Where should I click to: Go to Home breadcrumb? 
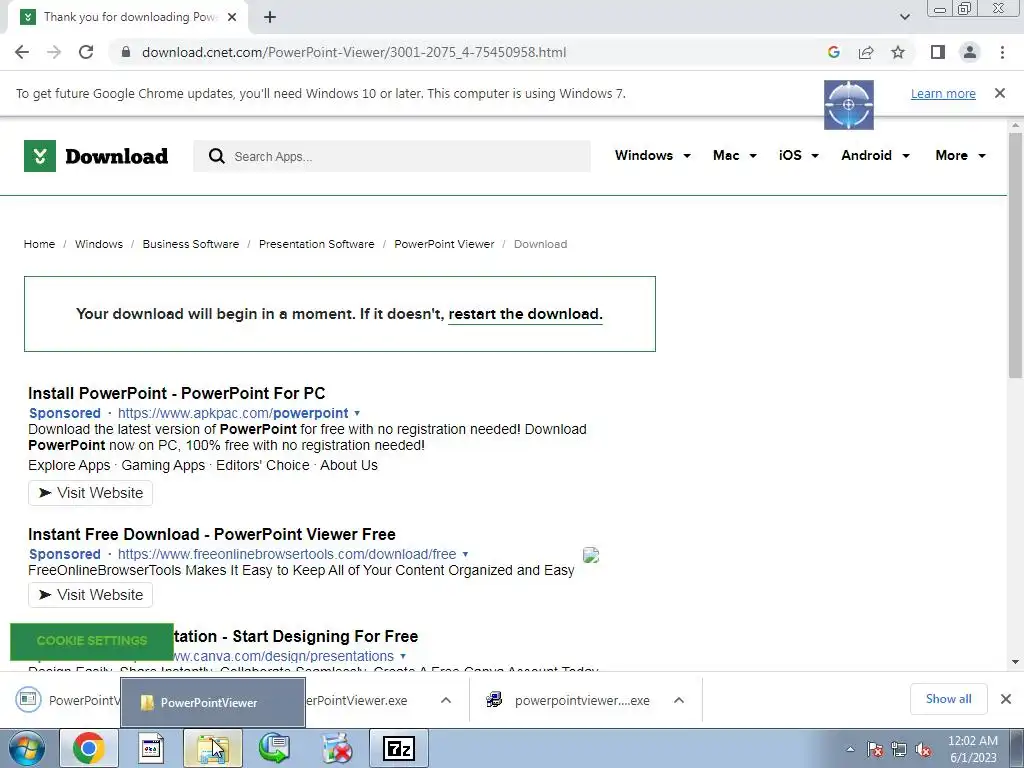tap(39, 244)
